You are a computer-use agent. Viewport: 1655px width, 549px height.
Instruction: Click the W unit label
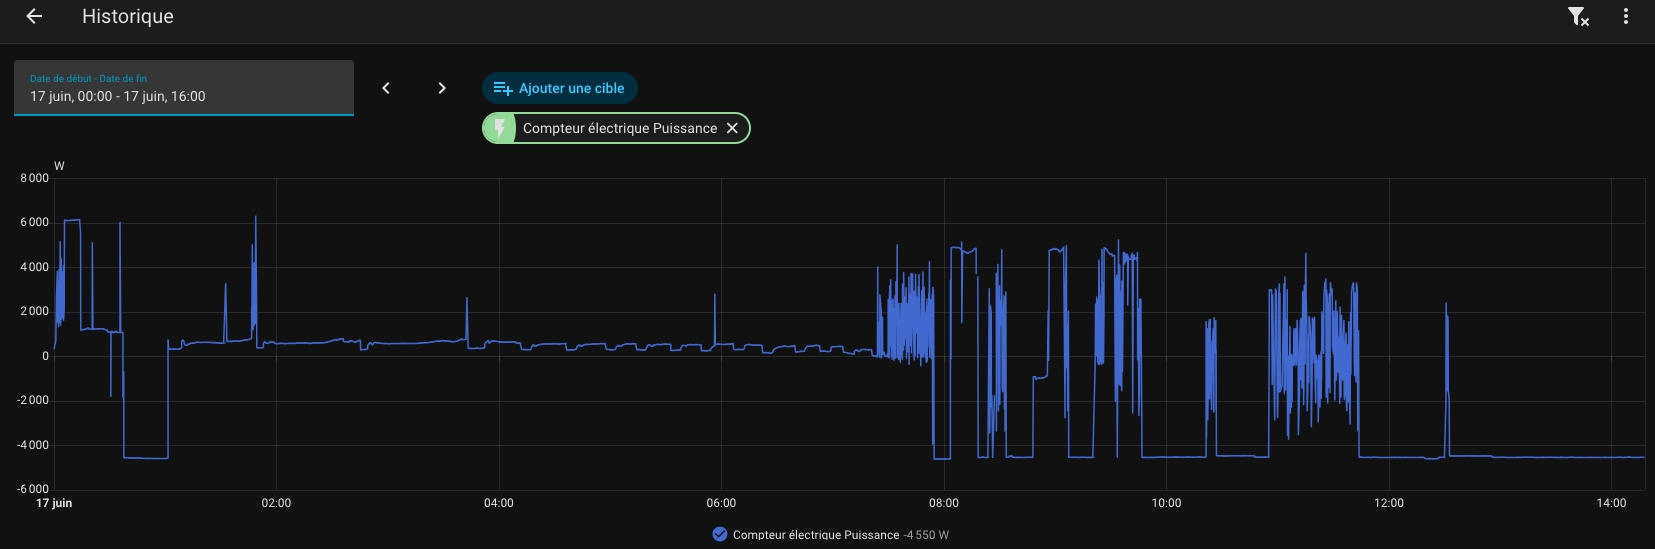coord(59,166)
